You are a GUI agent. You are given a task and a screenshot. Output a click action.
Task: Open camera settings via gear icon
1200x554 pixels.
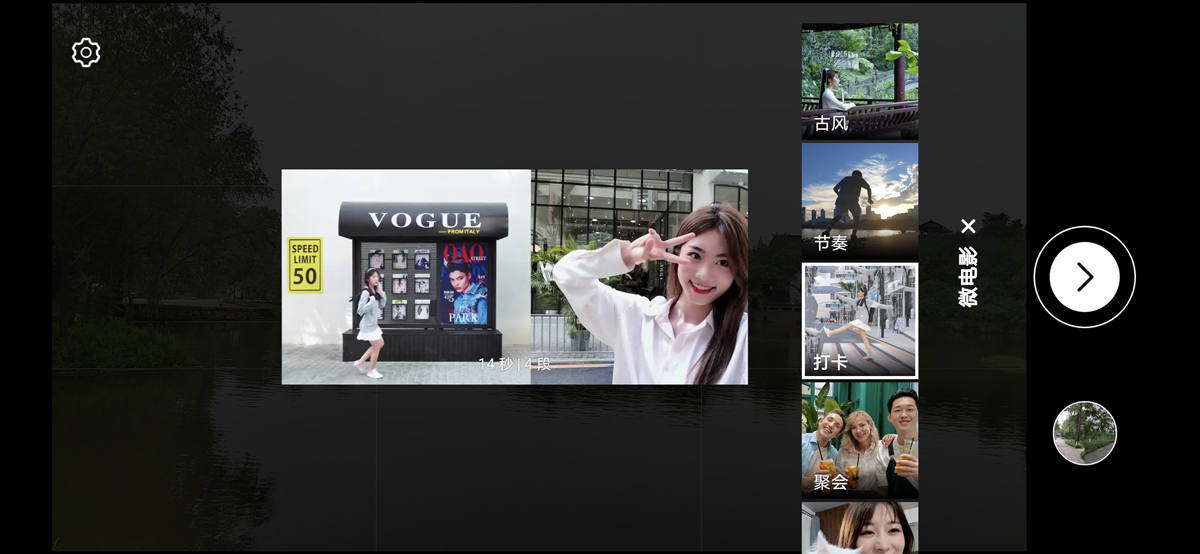click(x=86, y=53)
